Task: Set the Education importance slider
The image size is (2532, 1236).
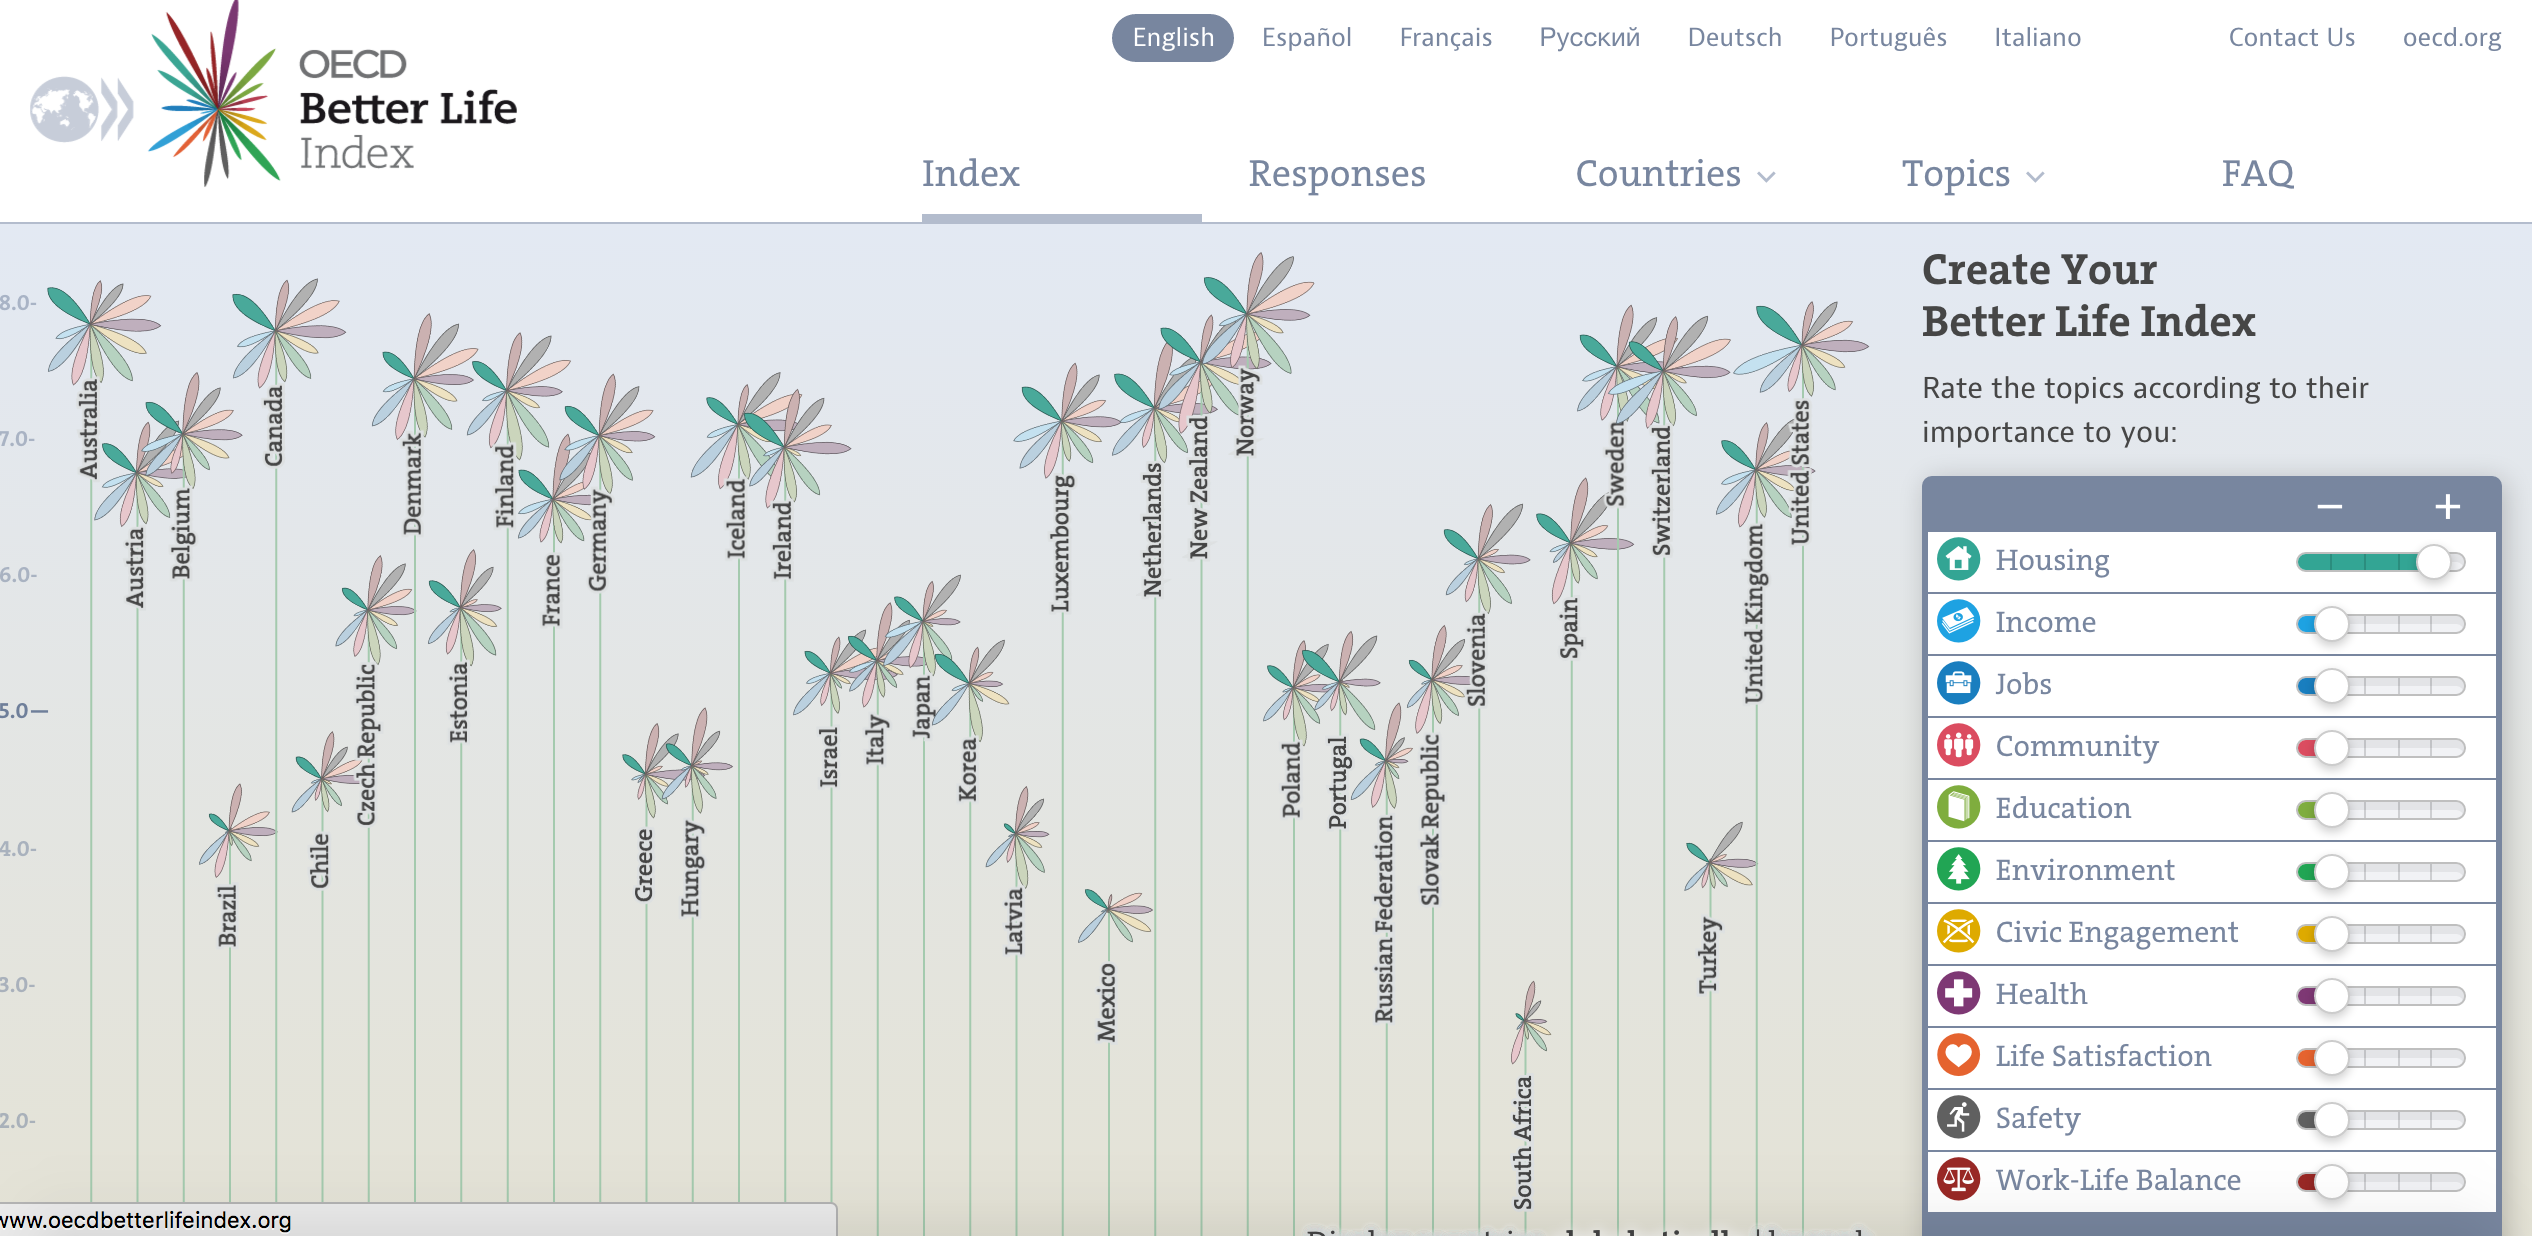Action: tap(2381, 809)
